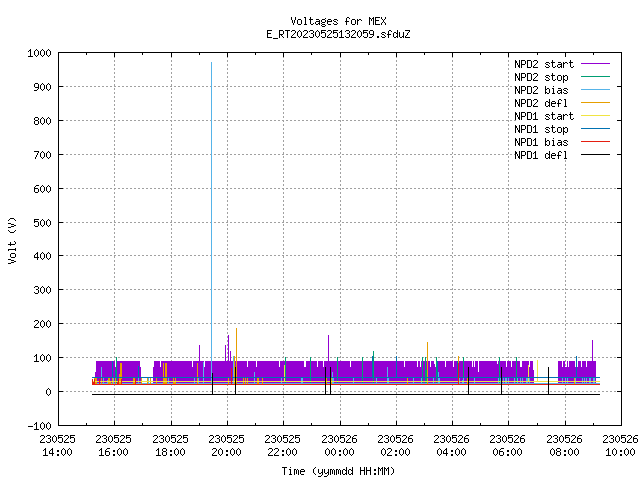The height and width of the screenshot is (480, 640).
Task: Click the 600 y-axis tick label
Action: pos(42,189)
